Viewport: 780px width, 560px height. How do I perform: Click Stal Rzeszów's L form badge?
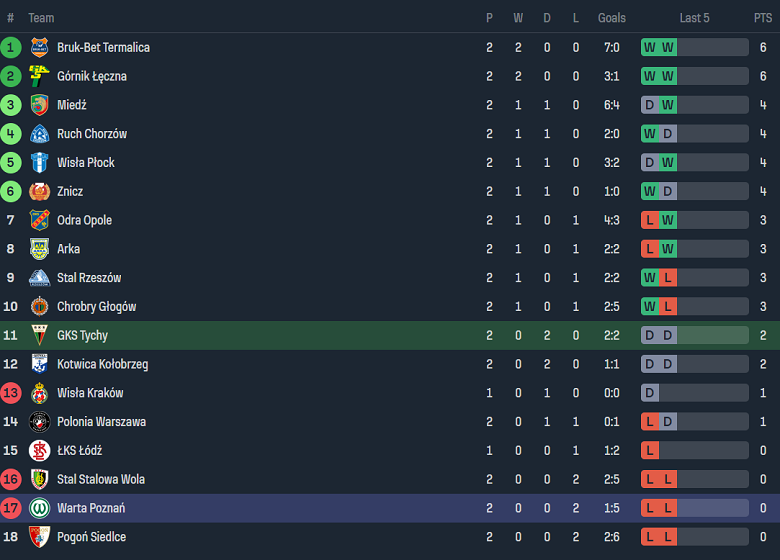pyautogui.click(x=668, y=278)
